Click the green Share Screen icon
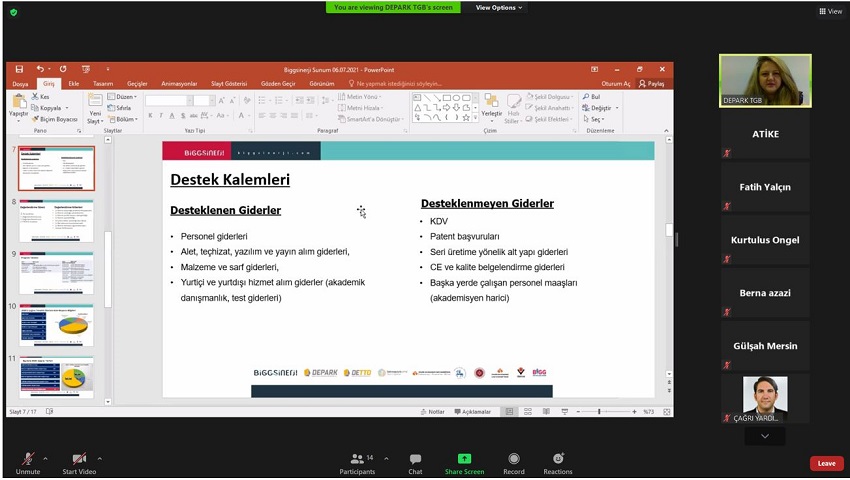 pos(464,459)
